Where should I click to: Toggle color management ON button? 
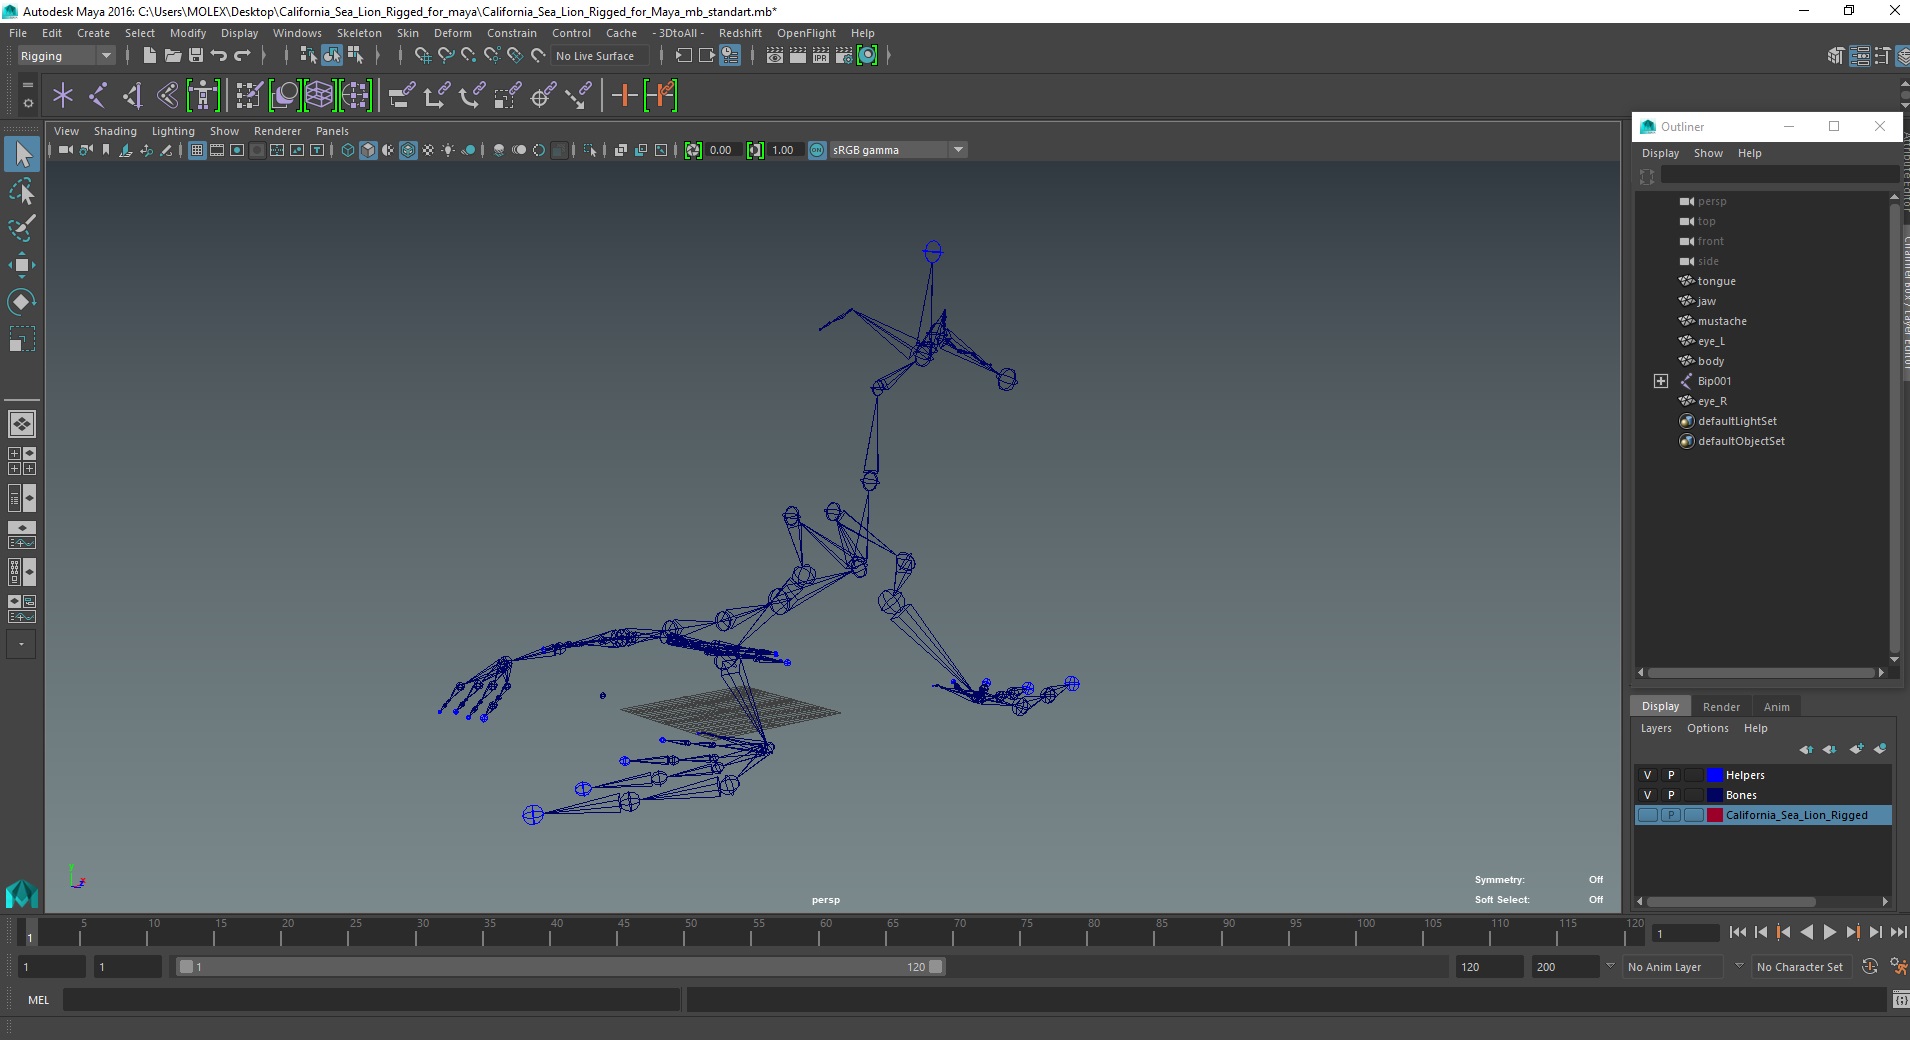pos(817,150)
